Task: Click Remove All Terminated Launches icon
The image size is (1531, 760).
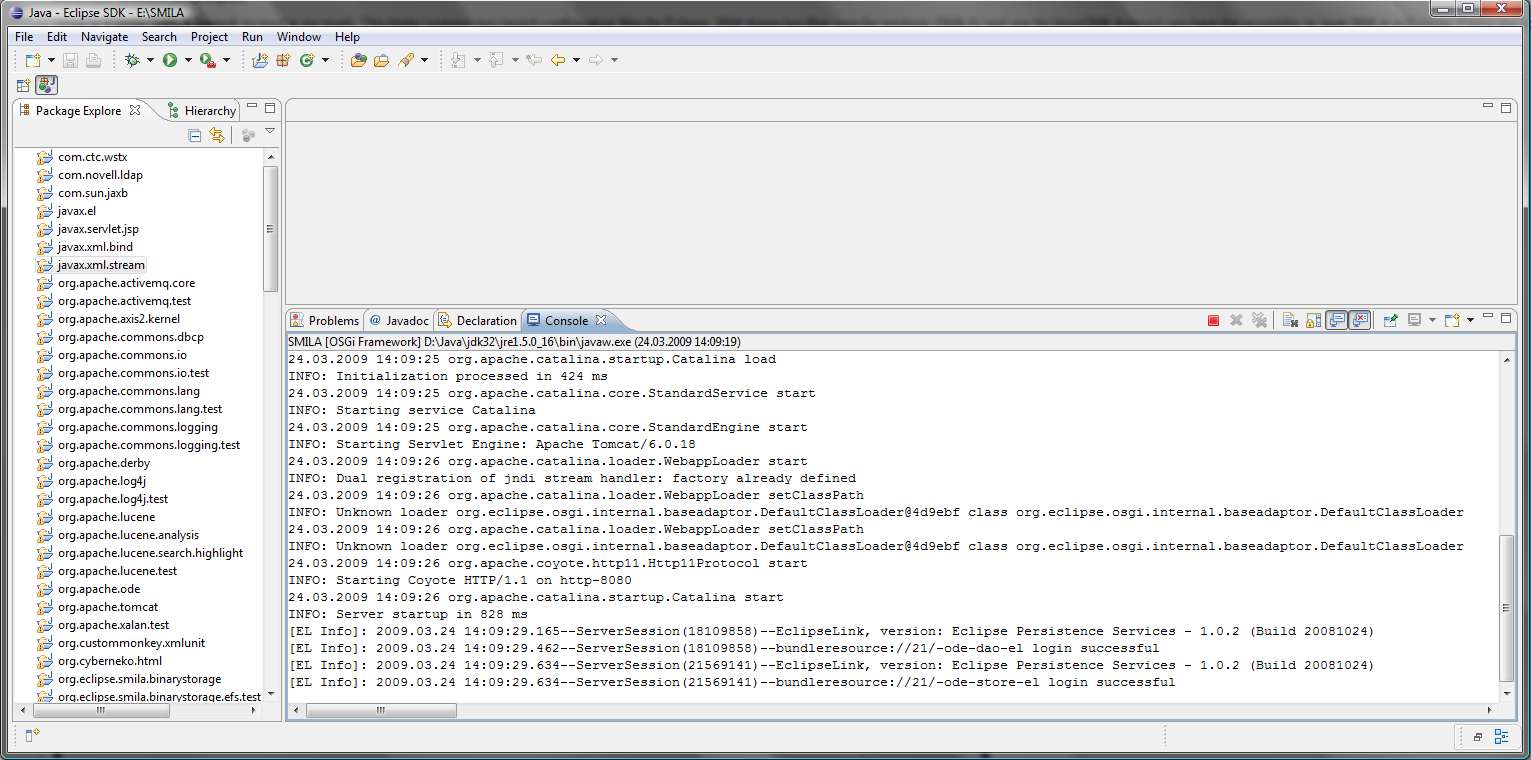Action: pyautogui.click(x=1260, y=321)
